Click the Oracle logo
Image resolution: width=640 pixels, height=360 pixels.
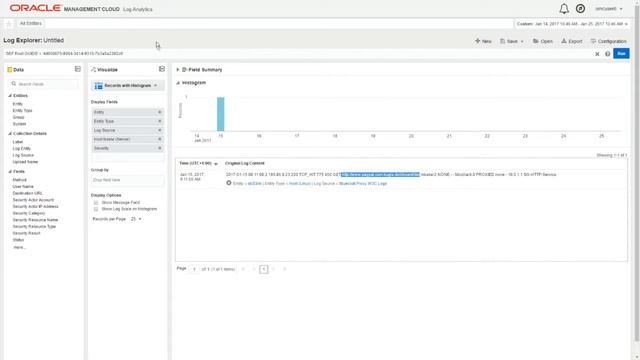pyautogui.click(x=36, y=8)
